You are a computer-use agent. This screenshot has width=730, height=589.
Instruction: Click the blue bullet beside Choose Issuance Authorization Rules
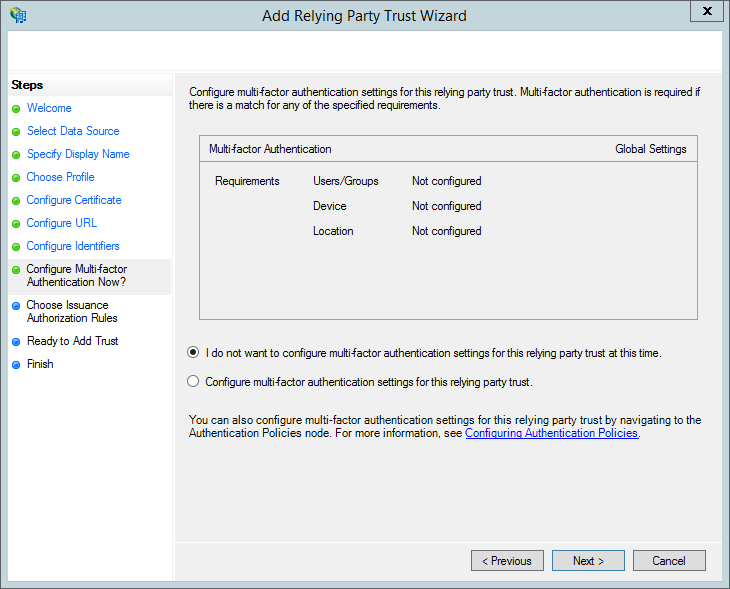click(x=16, y=306)
